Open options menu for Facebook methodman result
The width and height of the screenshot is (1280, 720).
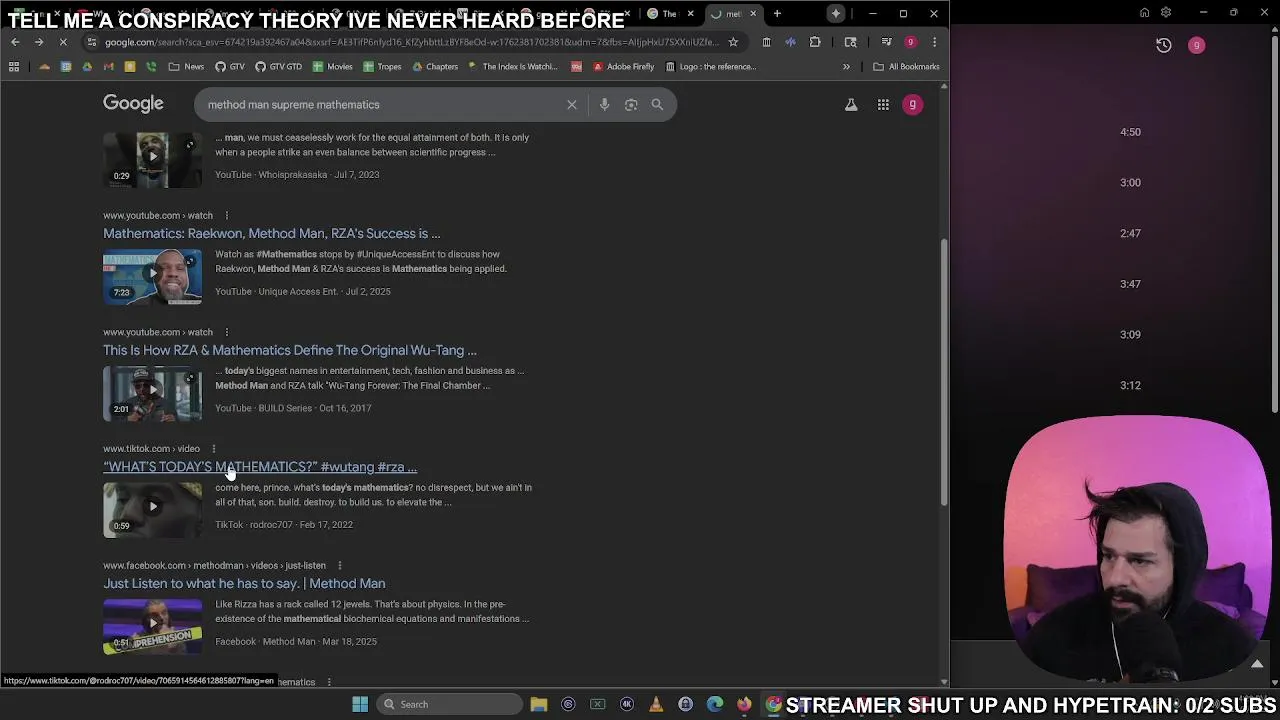339,566
